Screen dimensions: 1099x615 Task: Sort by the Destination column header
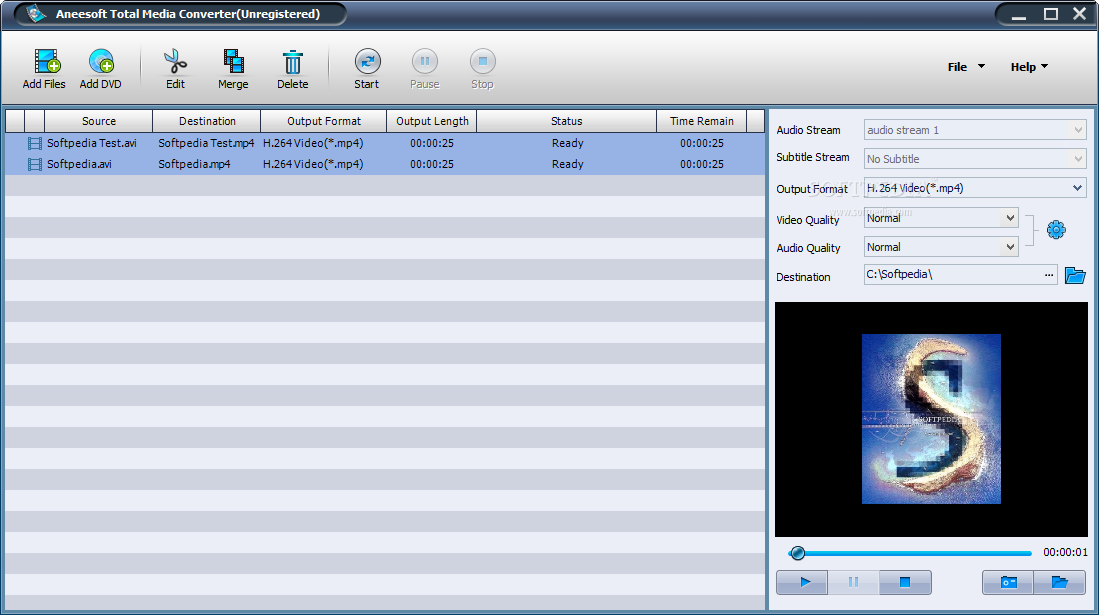(207, 121)
